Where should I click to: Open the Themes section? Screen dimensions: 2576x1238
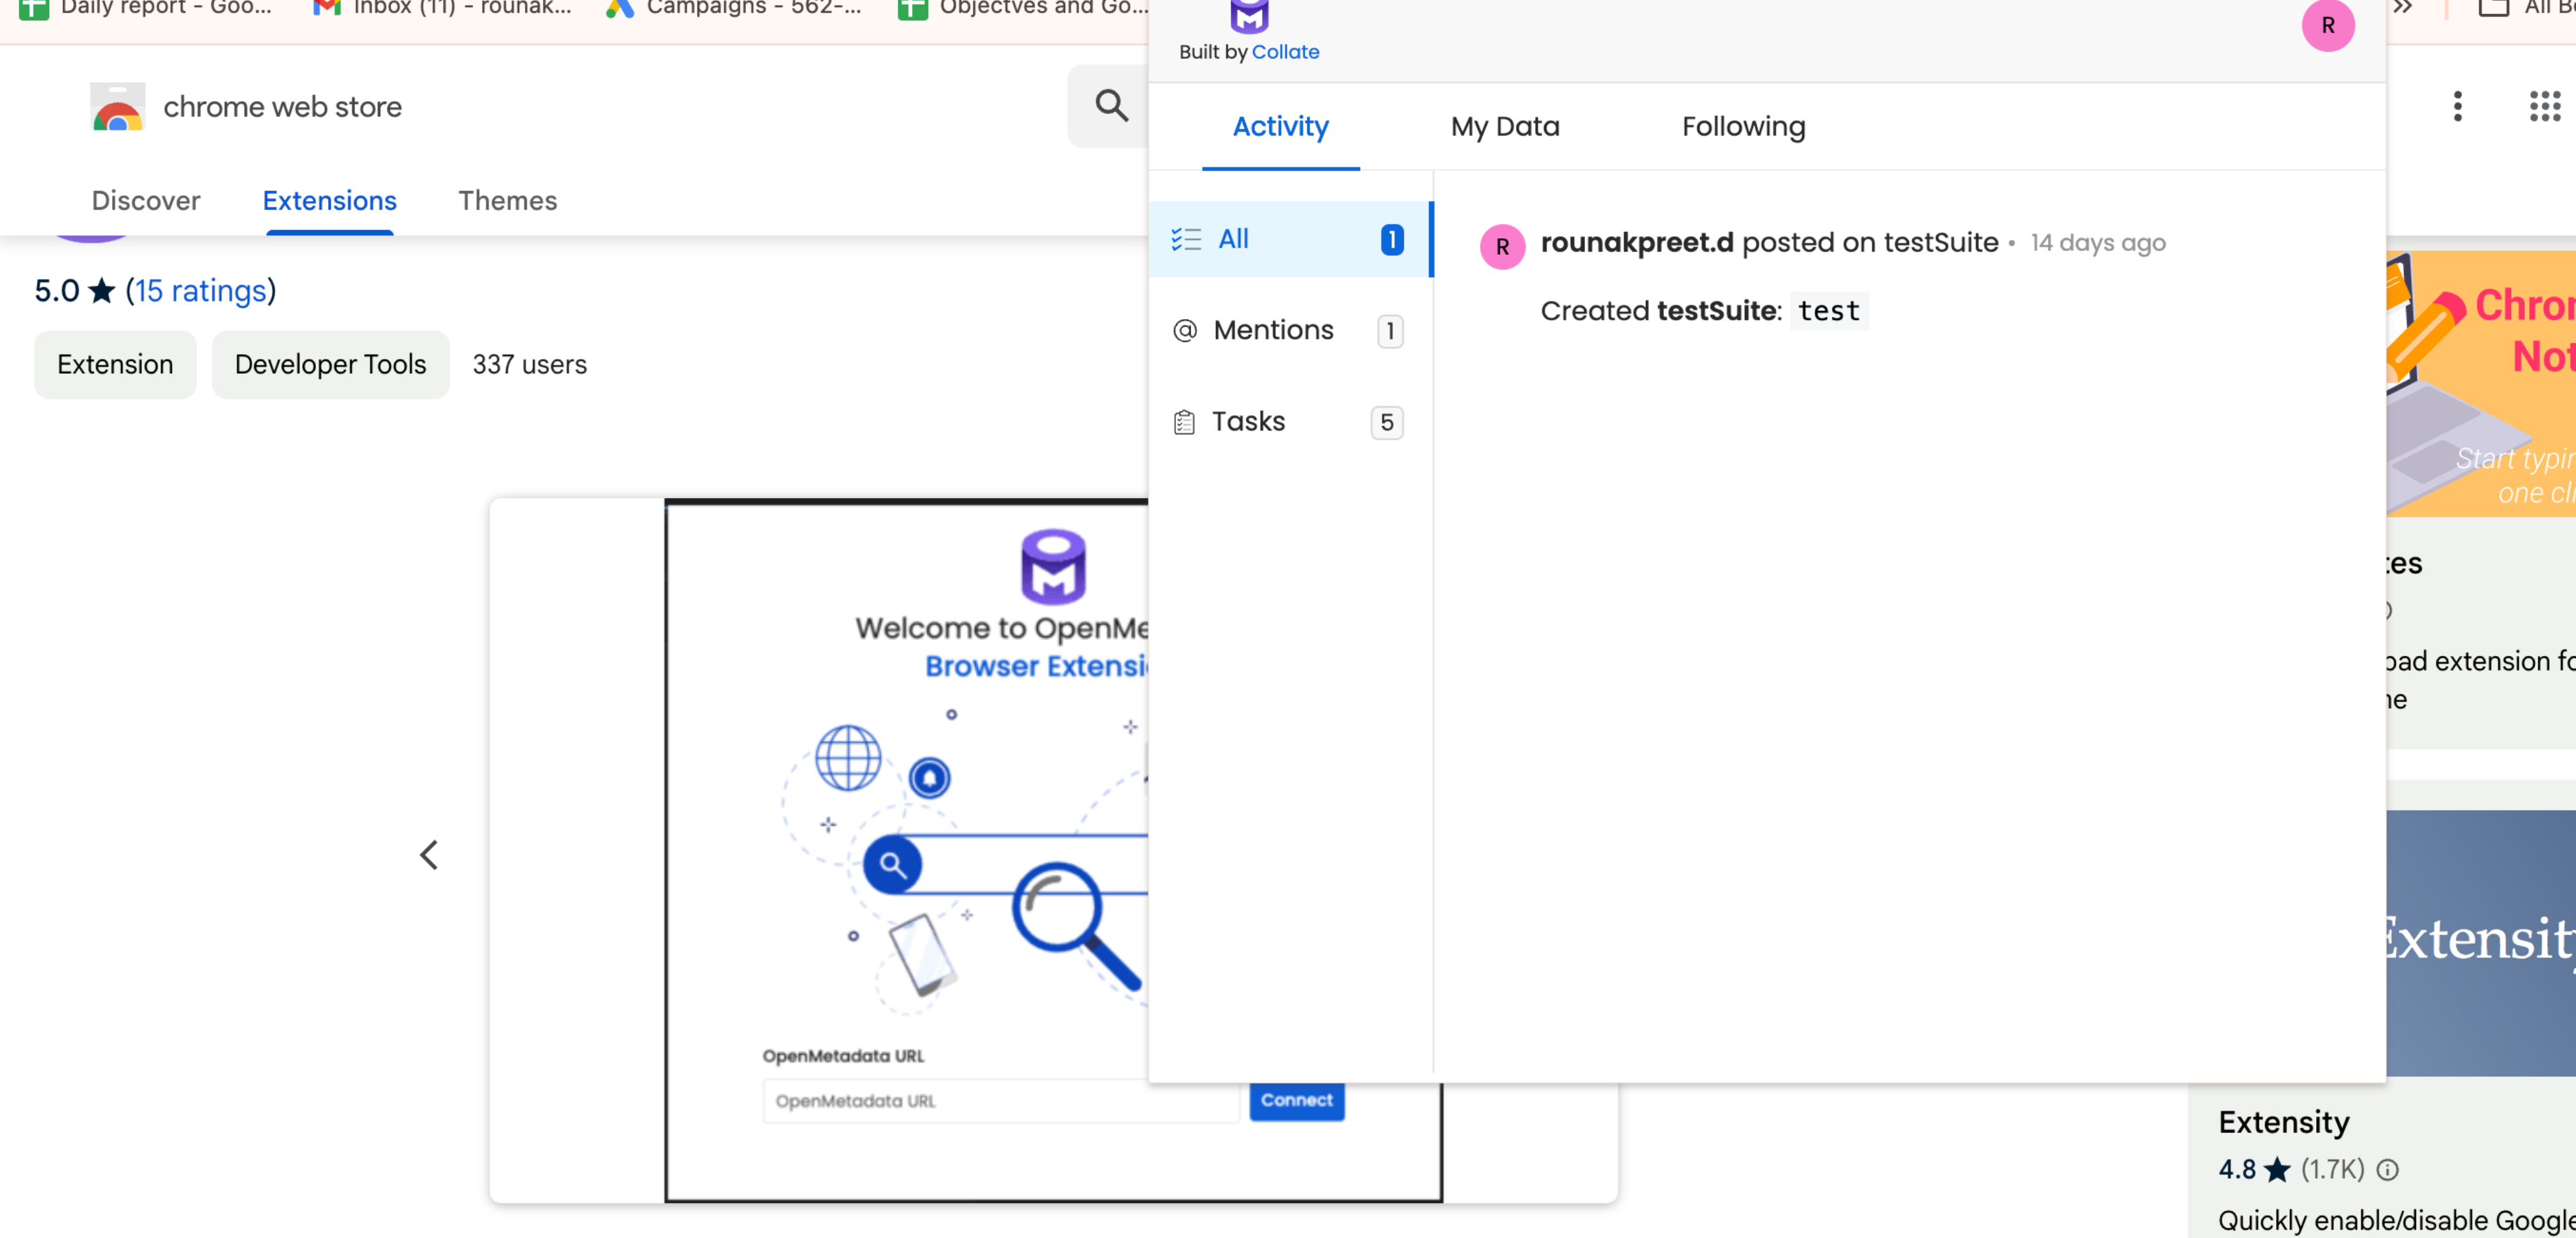pos(507,201)
